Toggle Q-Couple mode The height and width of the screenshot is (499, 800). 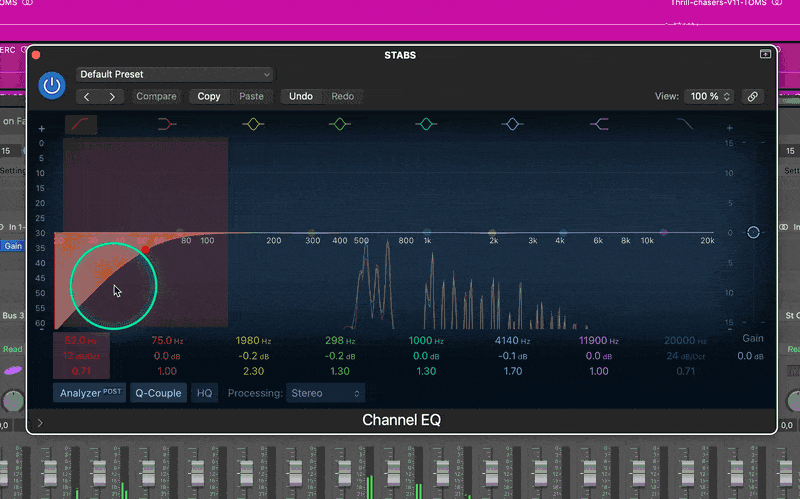tap(159, 393)
